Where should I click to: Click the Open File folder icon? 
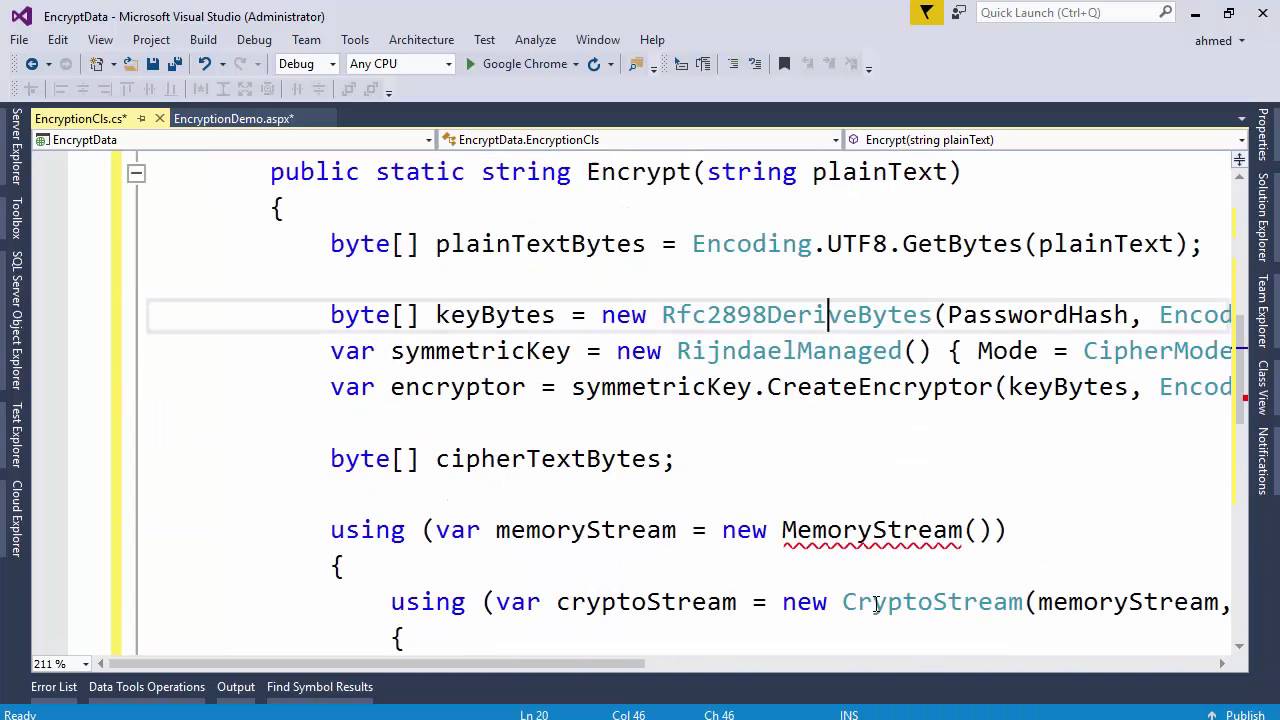click(x=130, y=64)
